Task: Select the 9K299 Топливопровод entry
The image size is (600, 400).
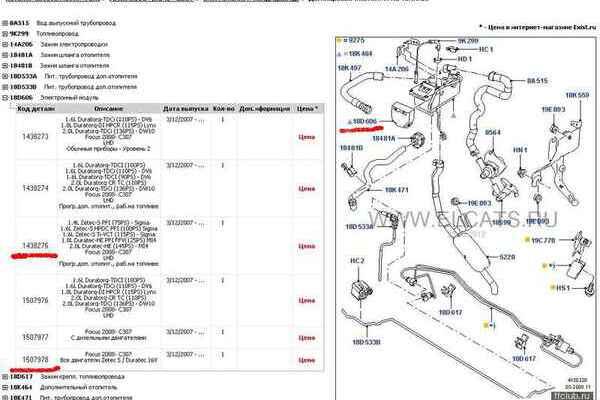Action: [44, 34]
